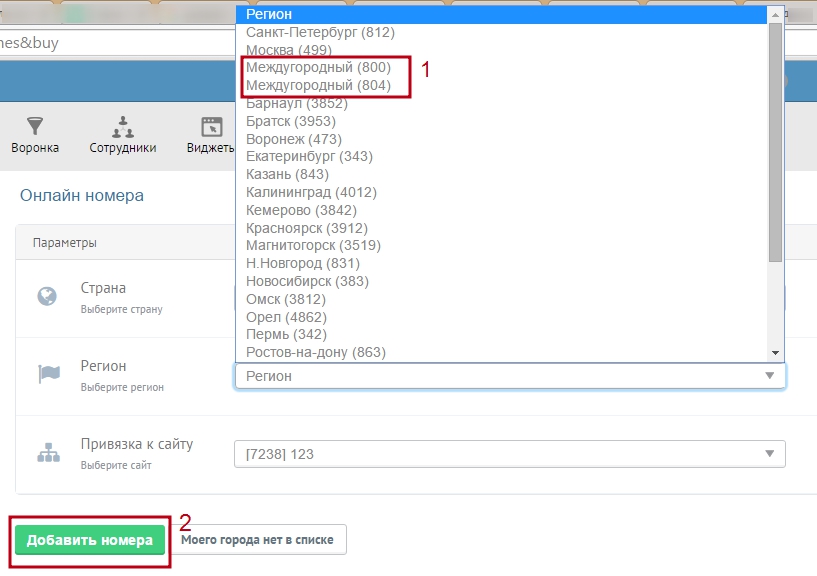Select Калининград (4012) option
The height and width of the screenshot is (576, 817).
click(x=502, y=192)
